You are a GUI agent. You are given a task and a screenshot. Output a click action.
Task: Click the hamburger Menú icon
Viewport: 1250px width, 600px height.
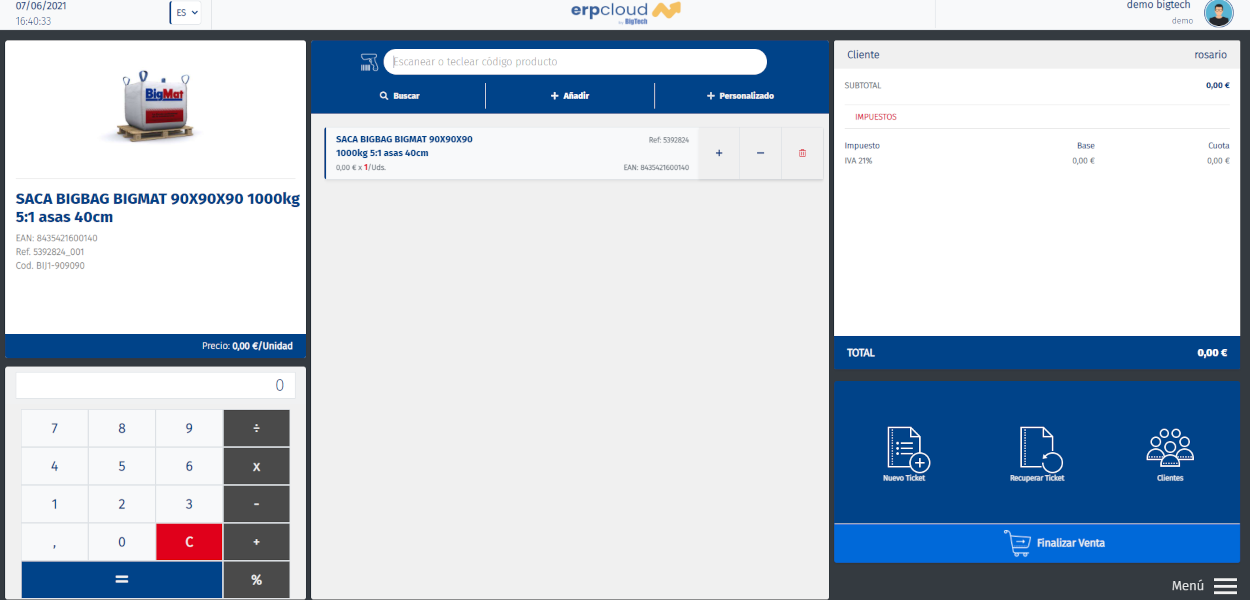[1226, 586]
